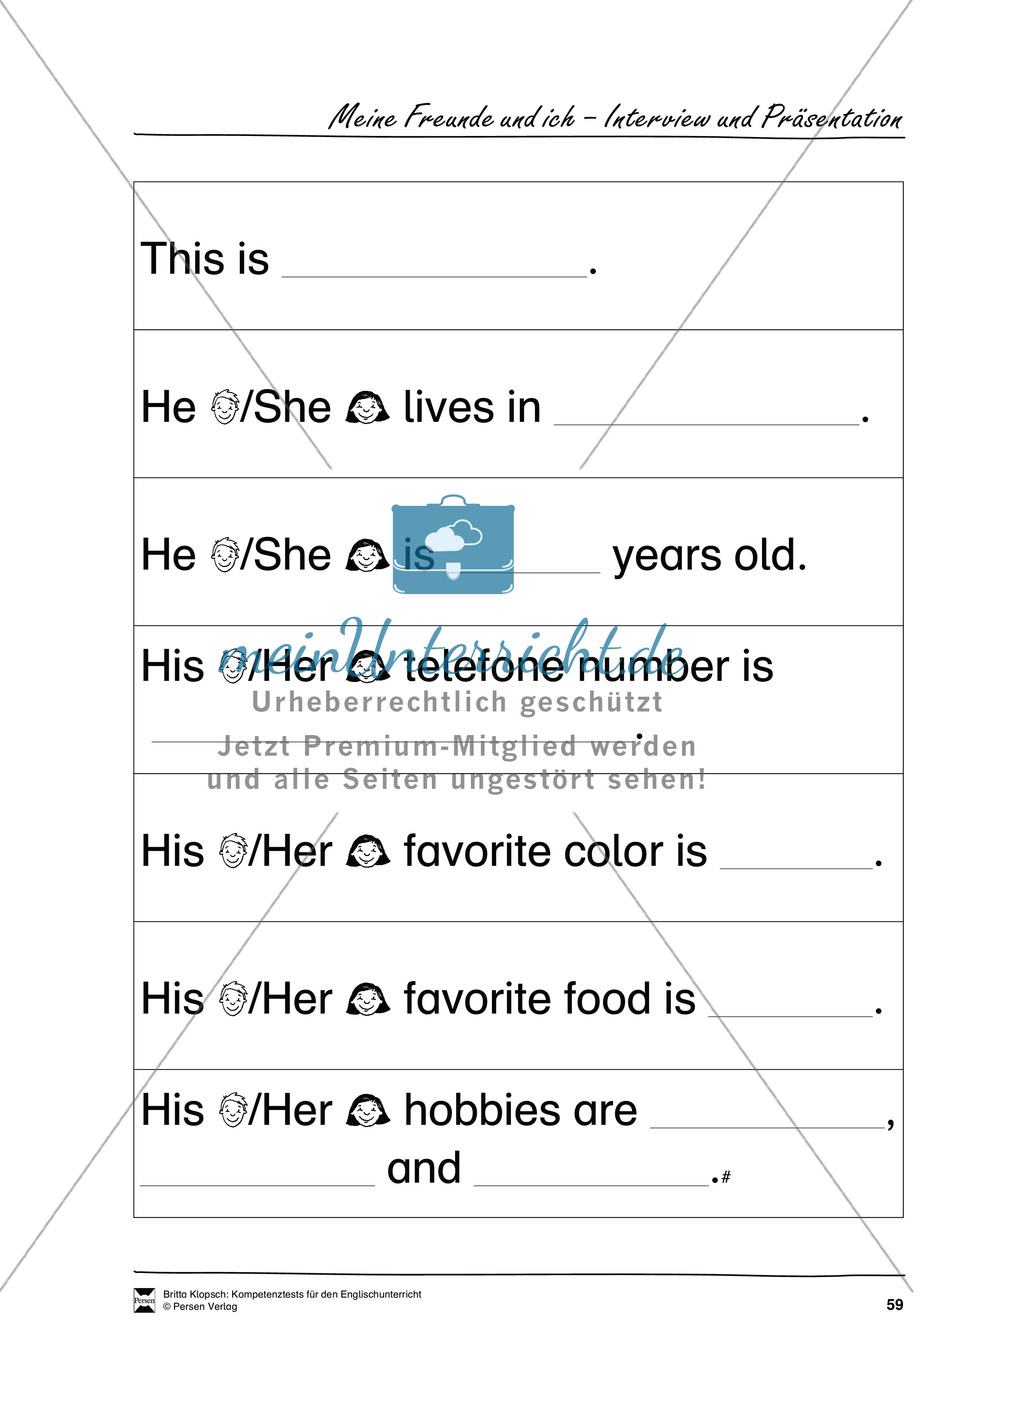Screen dimensions: 1024x1403
Task: Click the boy face icon in the 'lives in' row
Action: (225, 407)
